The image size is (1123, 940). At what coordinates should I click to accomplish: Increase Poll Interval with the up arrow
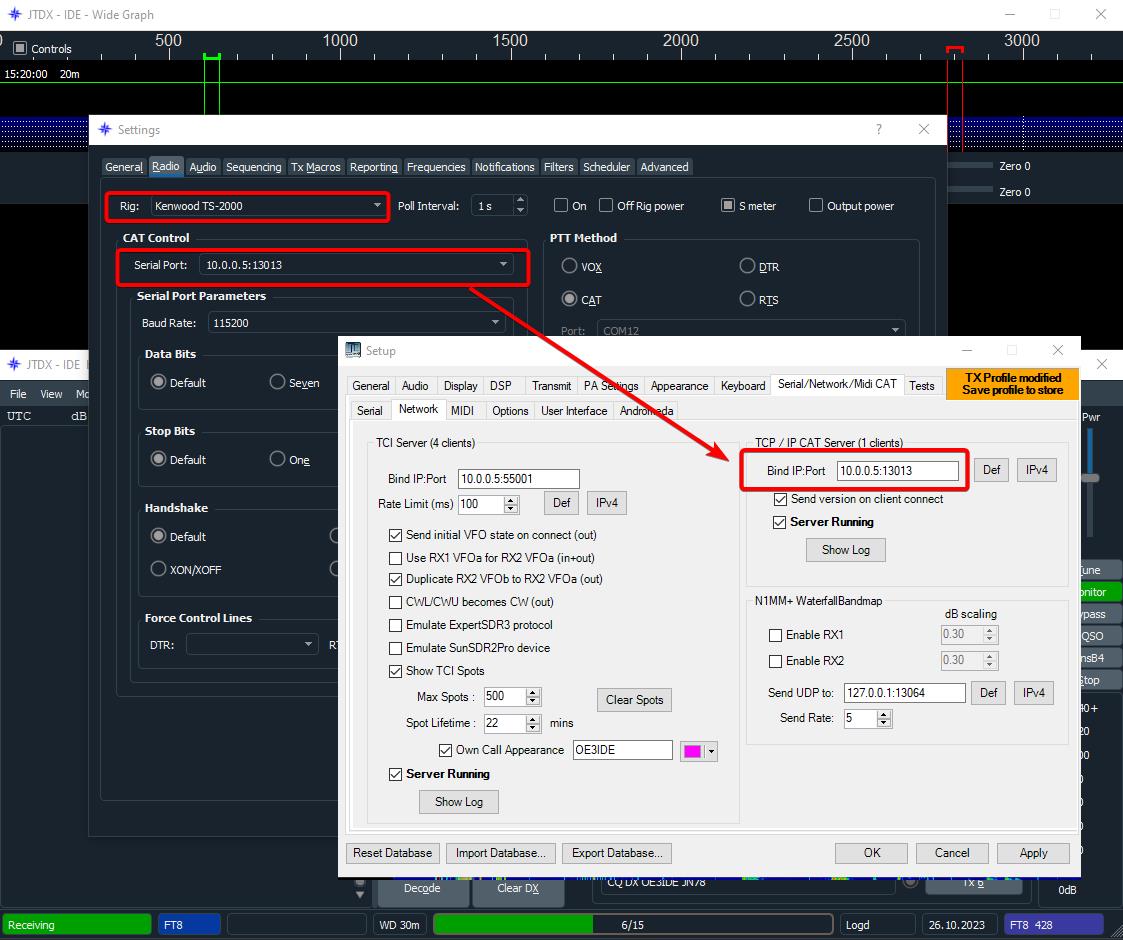tap(520, 200)
